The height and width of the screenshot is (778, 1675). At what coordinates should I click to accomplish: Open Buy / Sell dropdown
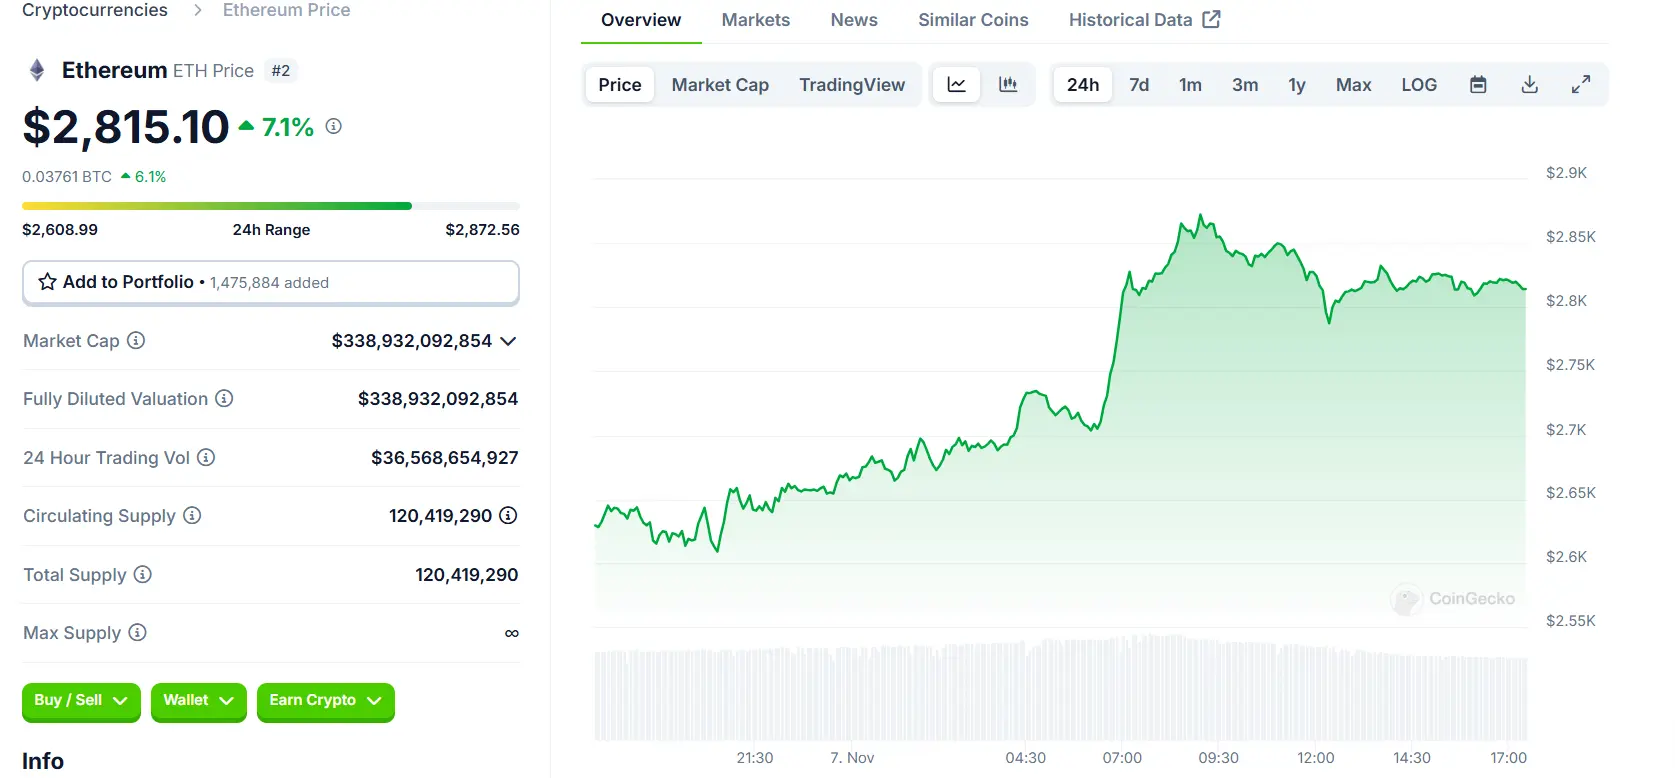coord(81,700)
